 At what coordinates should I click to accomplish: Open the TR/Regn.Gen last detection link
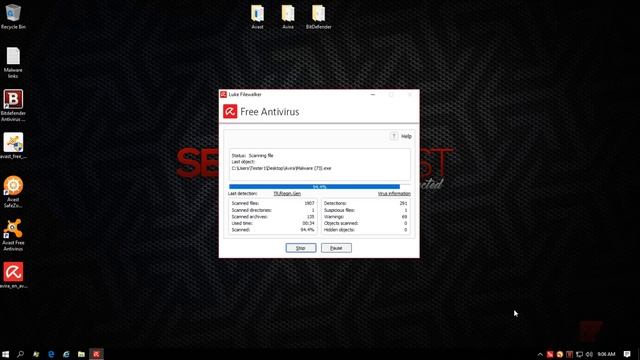click(287, 193)
